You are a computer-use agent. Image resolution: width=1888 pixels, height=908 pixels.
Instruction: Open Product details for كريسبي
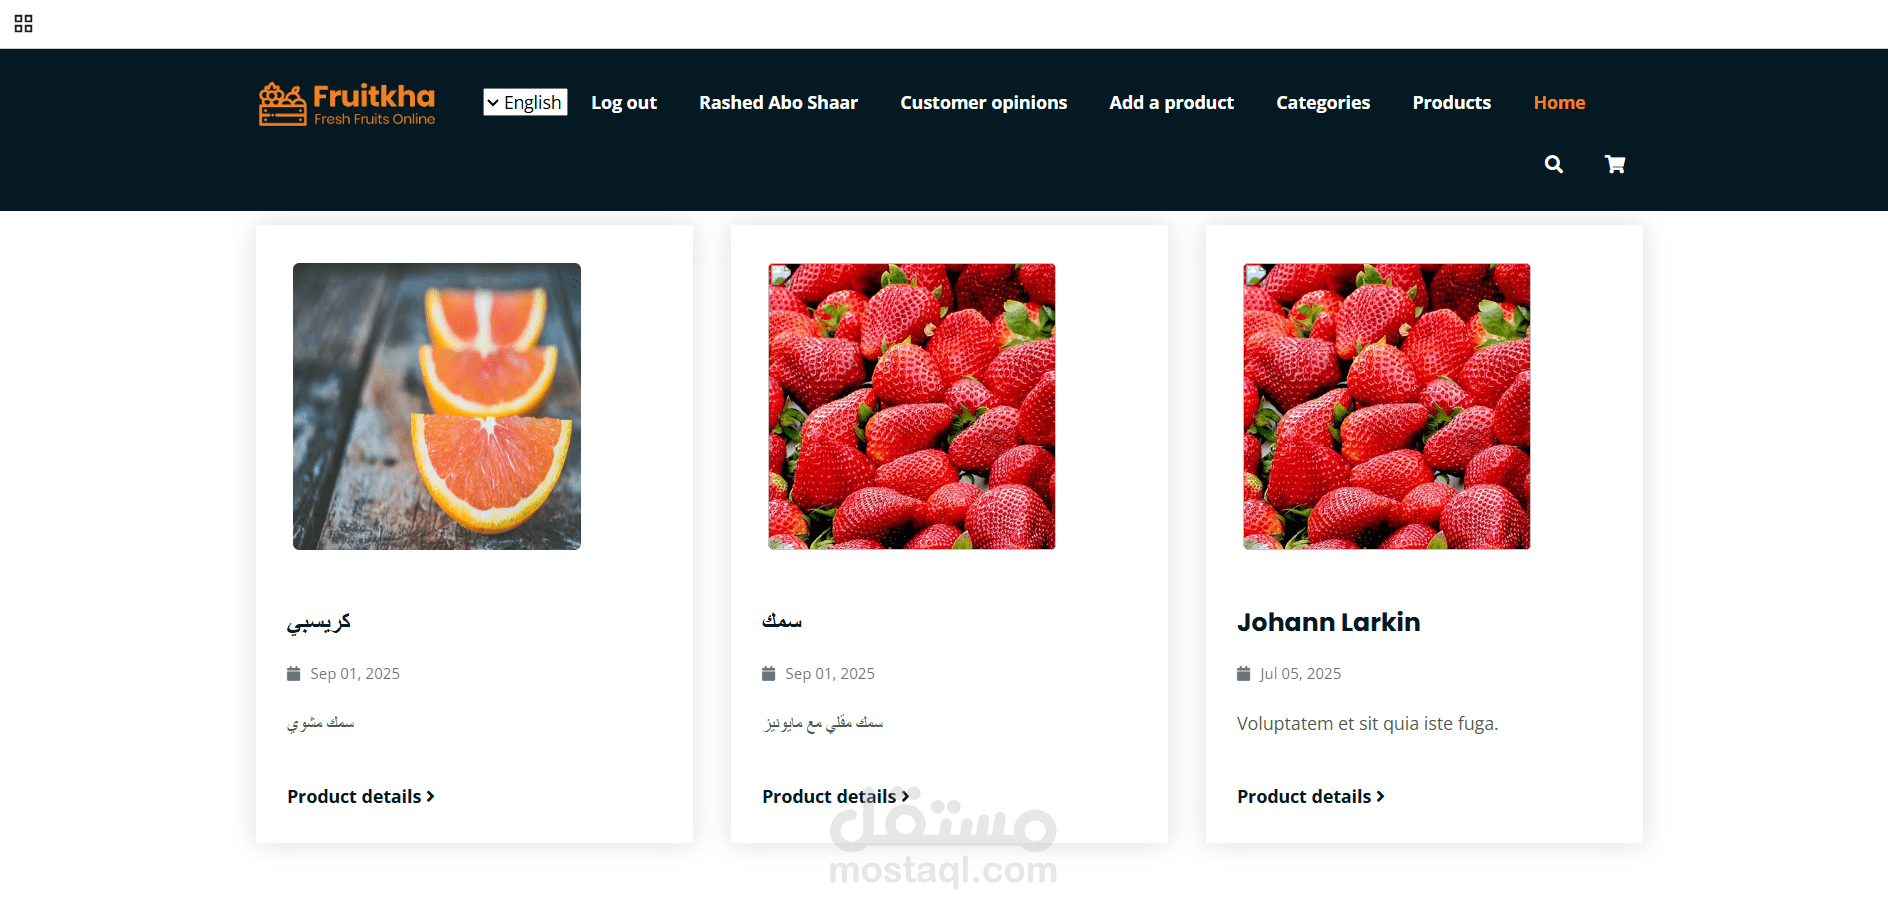point(361,797)
